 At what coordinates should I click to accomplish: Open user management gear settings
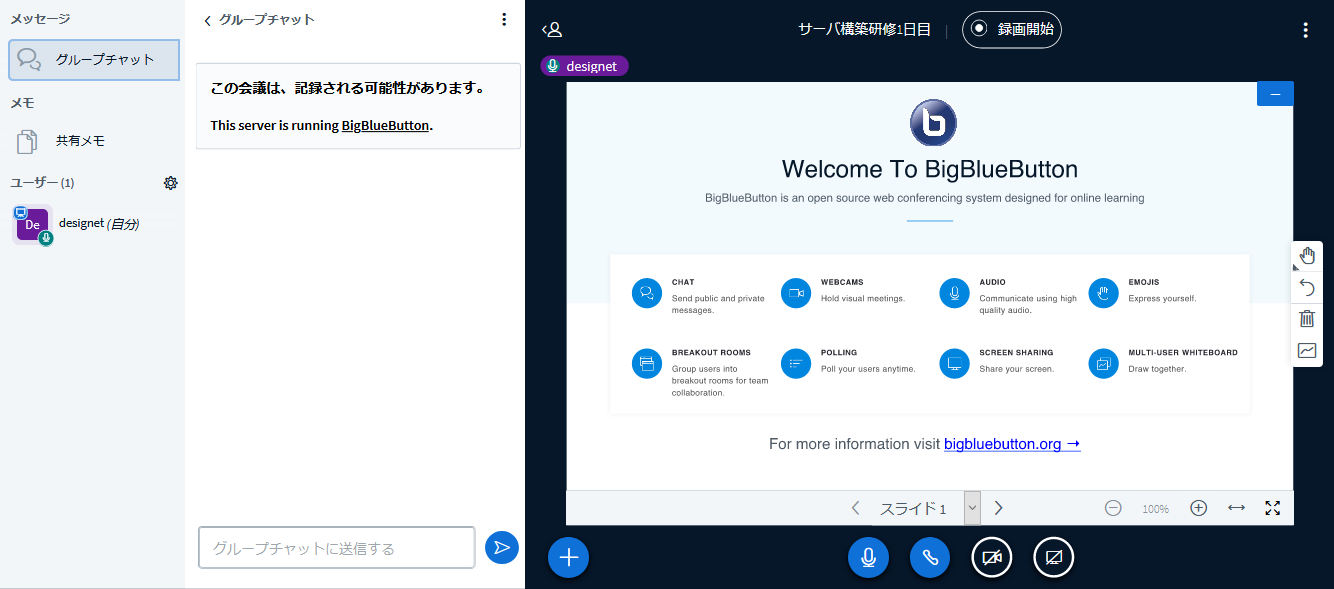pyautogui.click(x=171, y=183)
